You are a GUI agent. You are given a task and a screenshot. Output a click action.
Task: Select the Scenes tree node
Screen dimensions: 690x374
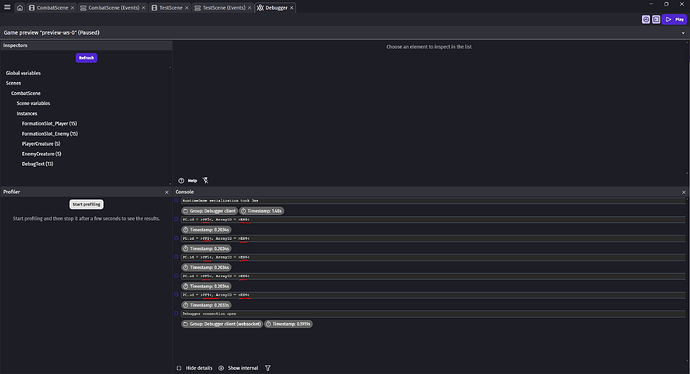coord(13,83)
